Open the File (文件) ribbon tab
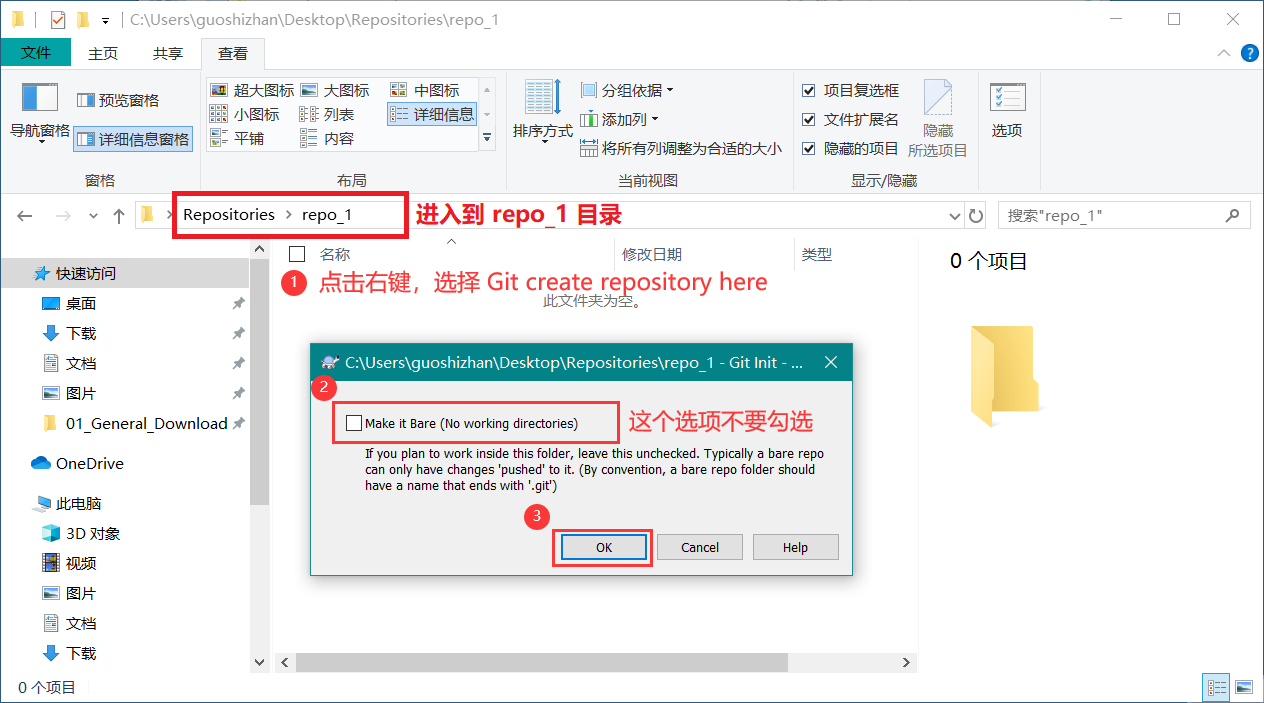 pyautogui.click(x=36, y=53)
